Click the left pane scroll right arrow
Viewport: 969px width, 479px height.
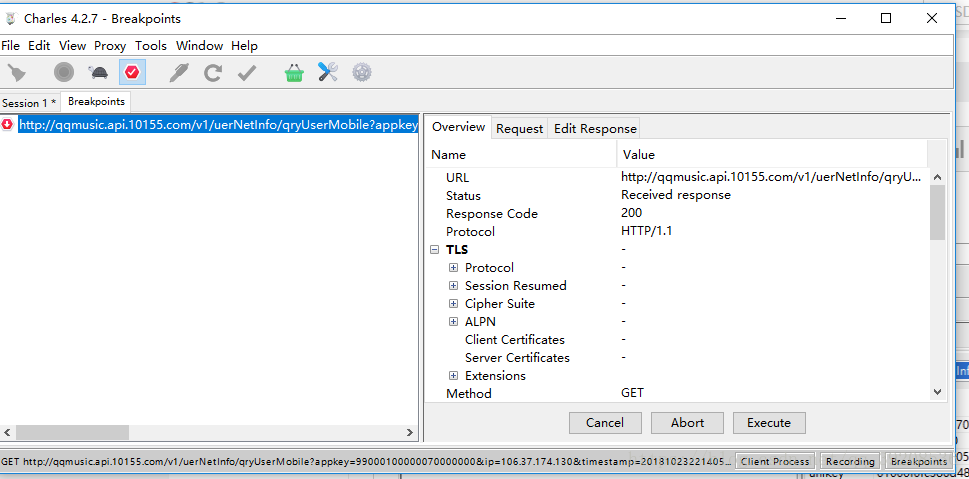pyautogui.click(x=410, y=432)
